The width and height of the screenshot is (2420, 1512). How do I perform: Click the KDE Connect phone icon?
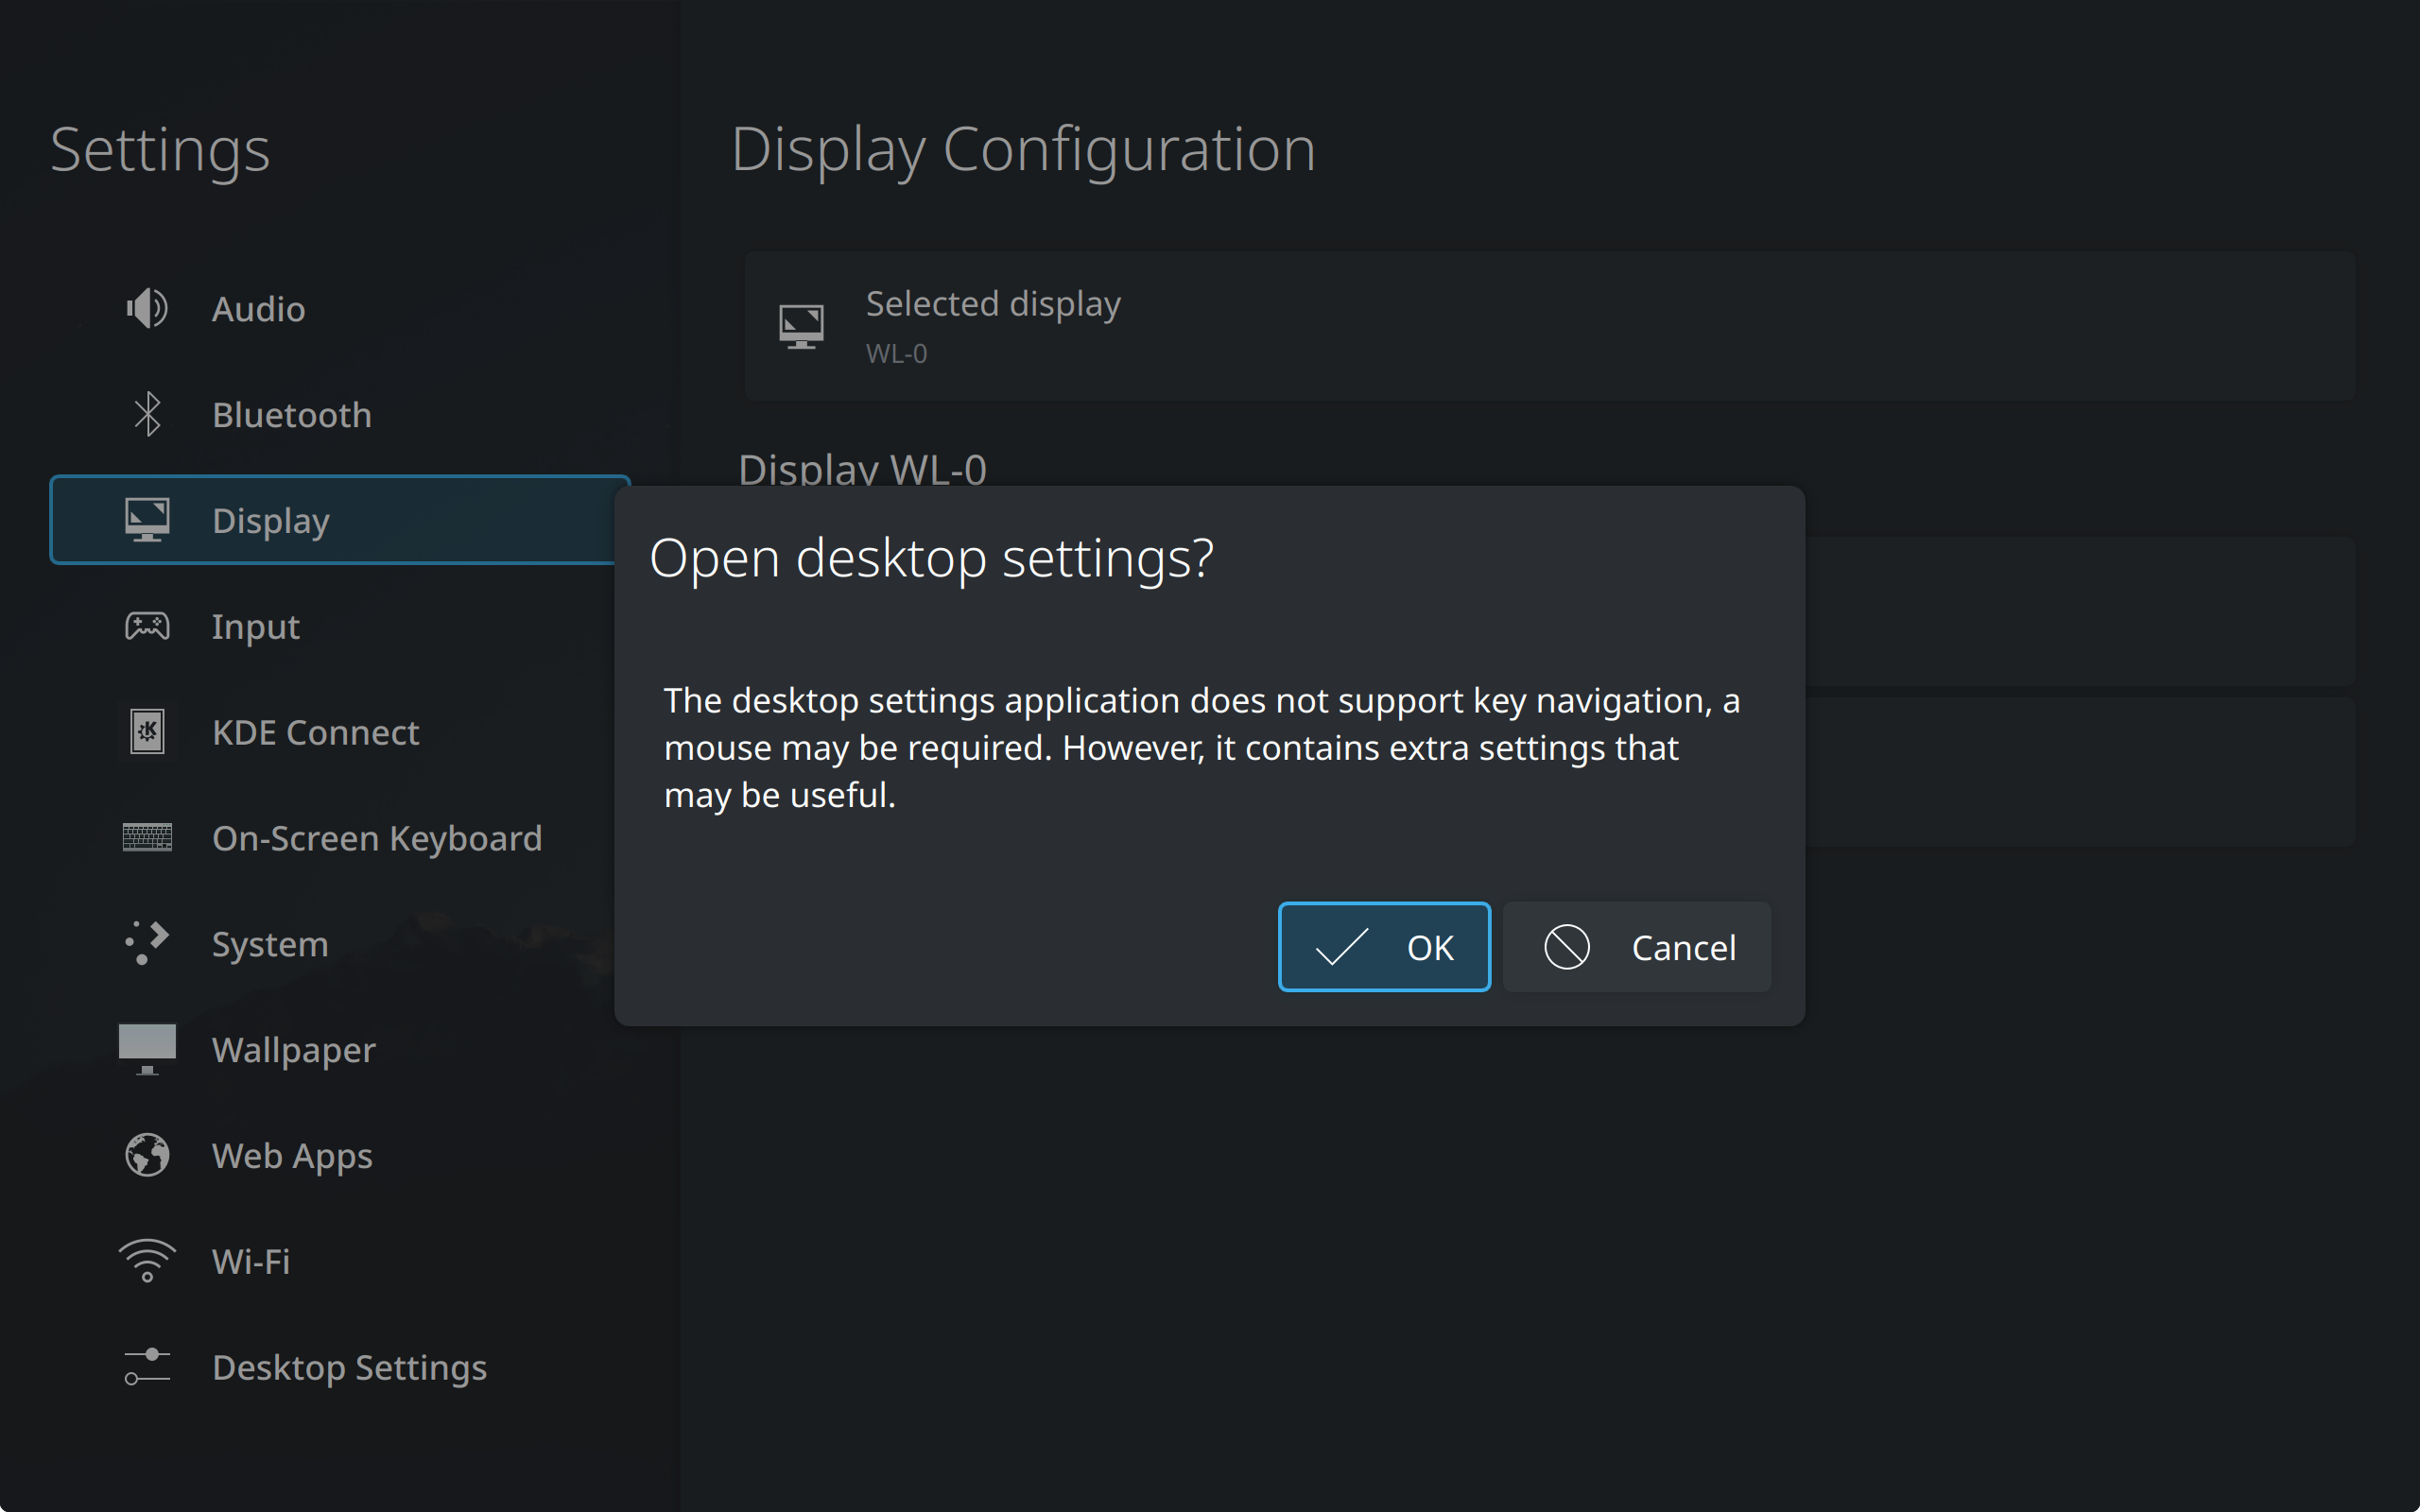147,732
